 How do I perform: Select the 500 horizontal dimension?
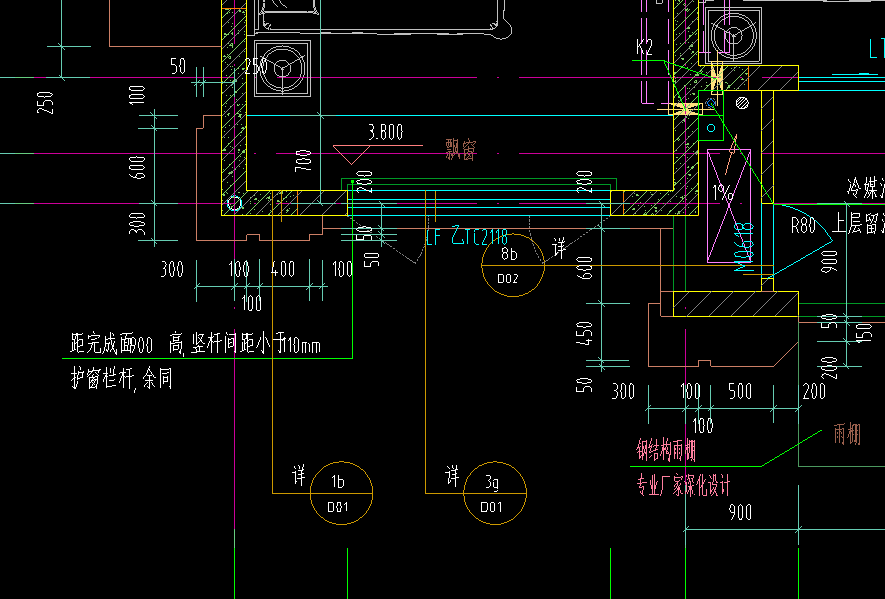(x=740, y=391)
